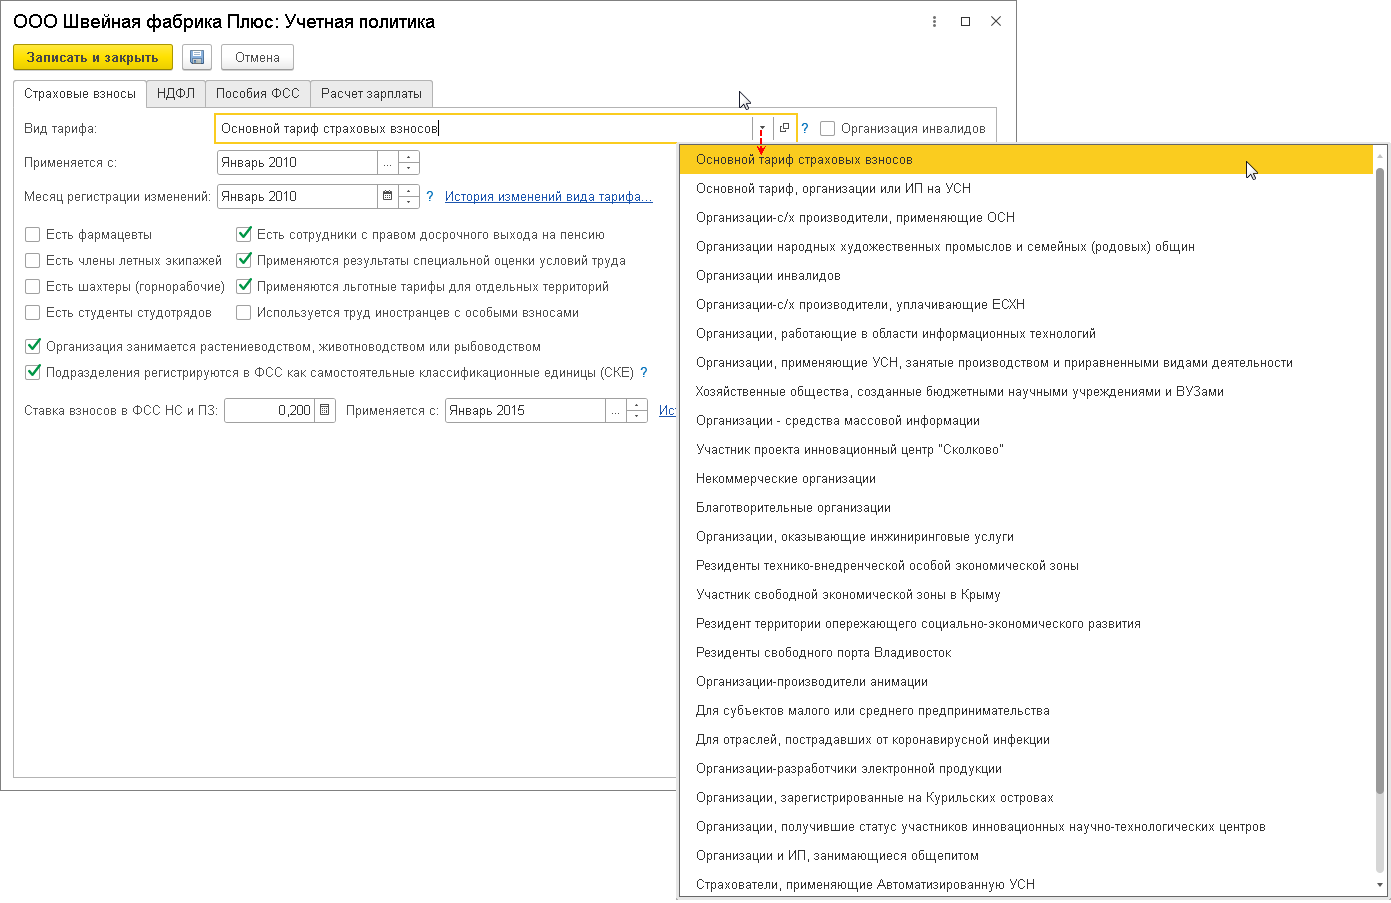Click the Отмена button
Screen dimensions: 1391x903
[x=257, y=57]
